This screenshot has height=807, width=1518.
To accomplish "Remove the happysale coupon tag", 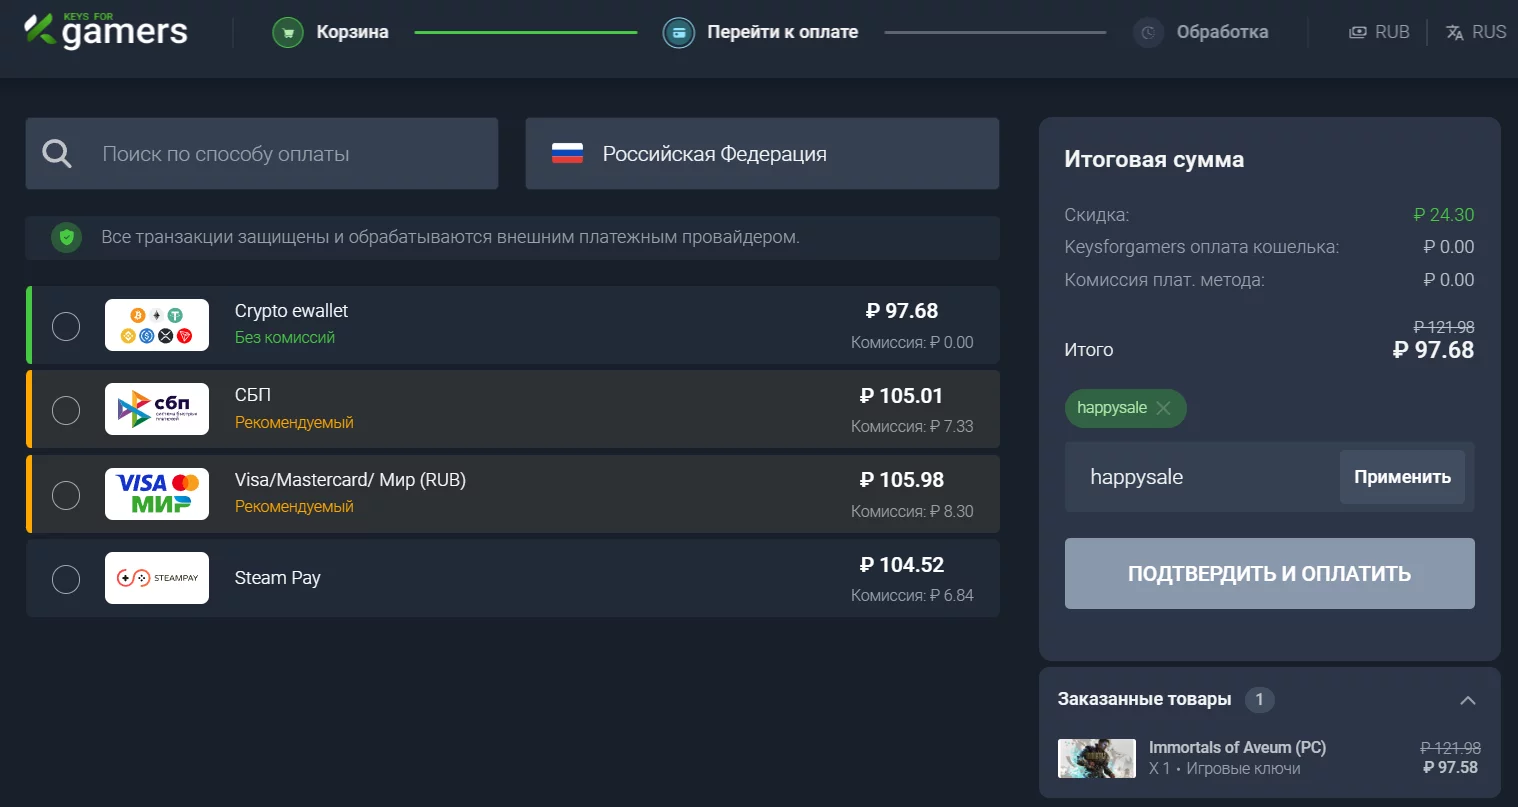I will [1163, 408].
